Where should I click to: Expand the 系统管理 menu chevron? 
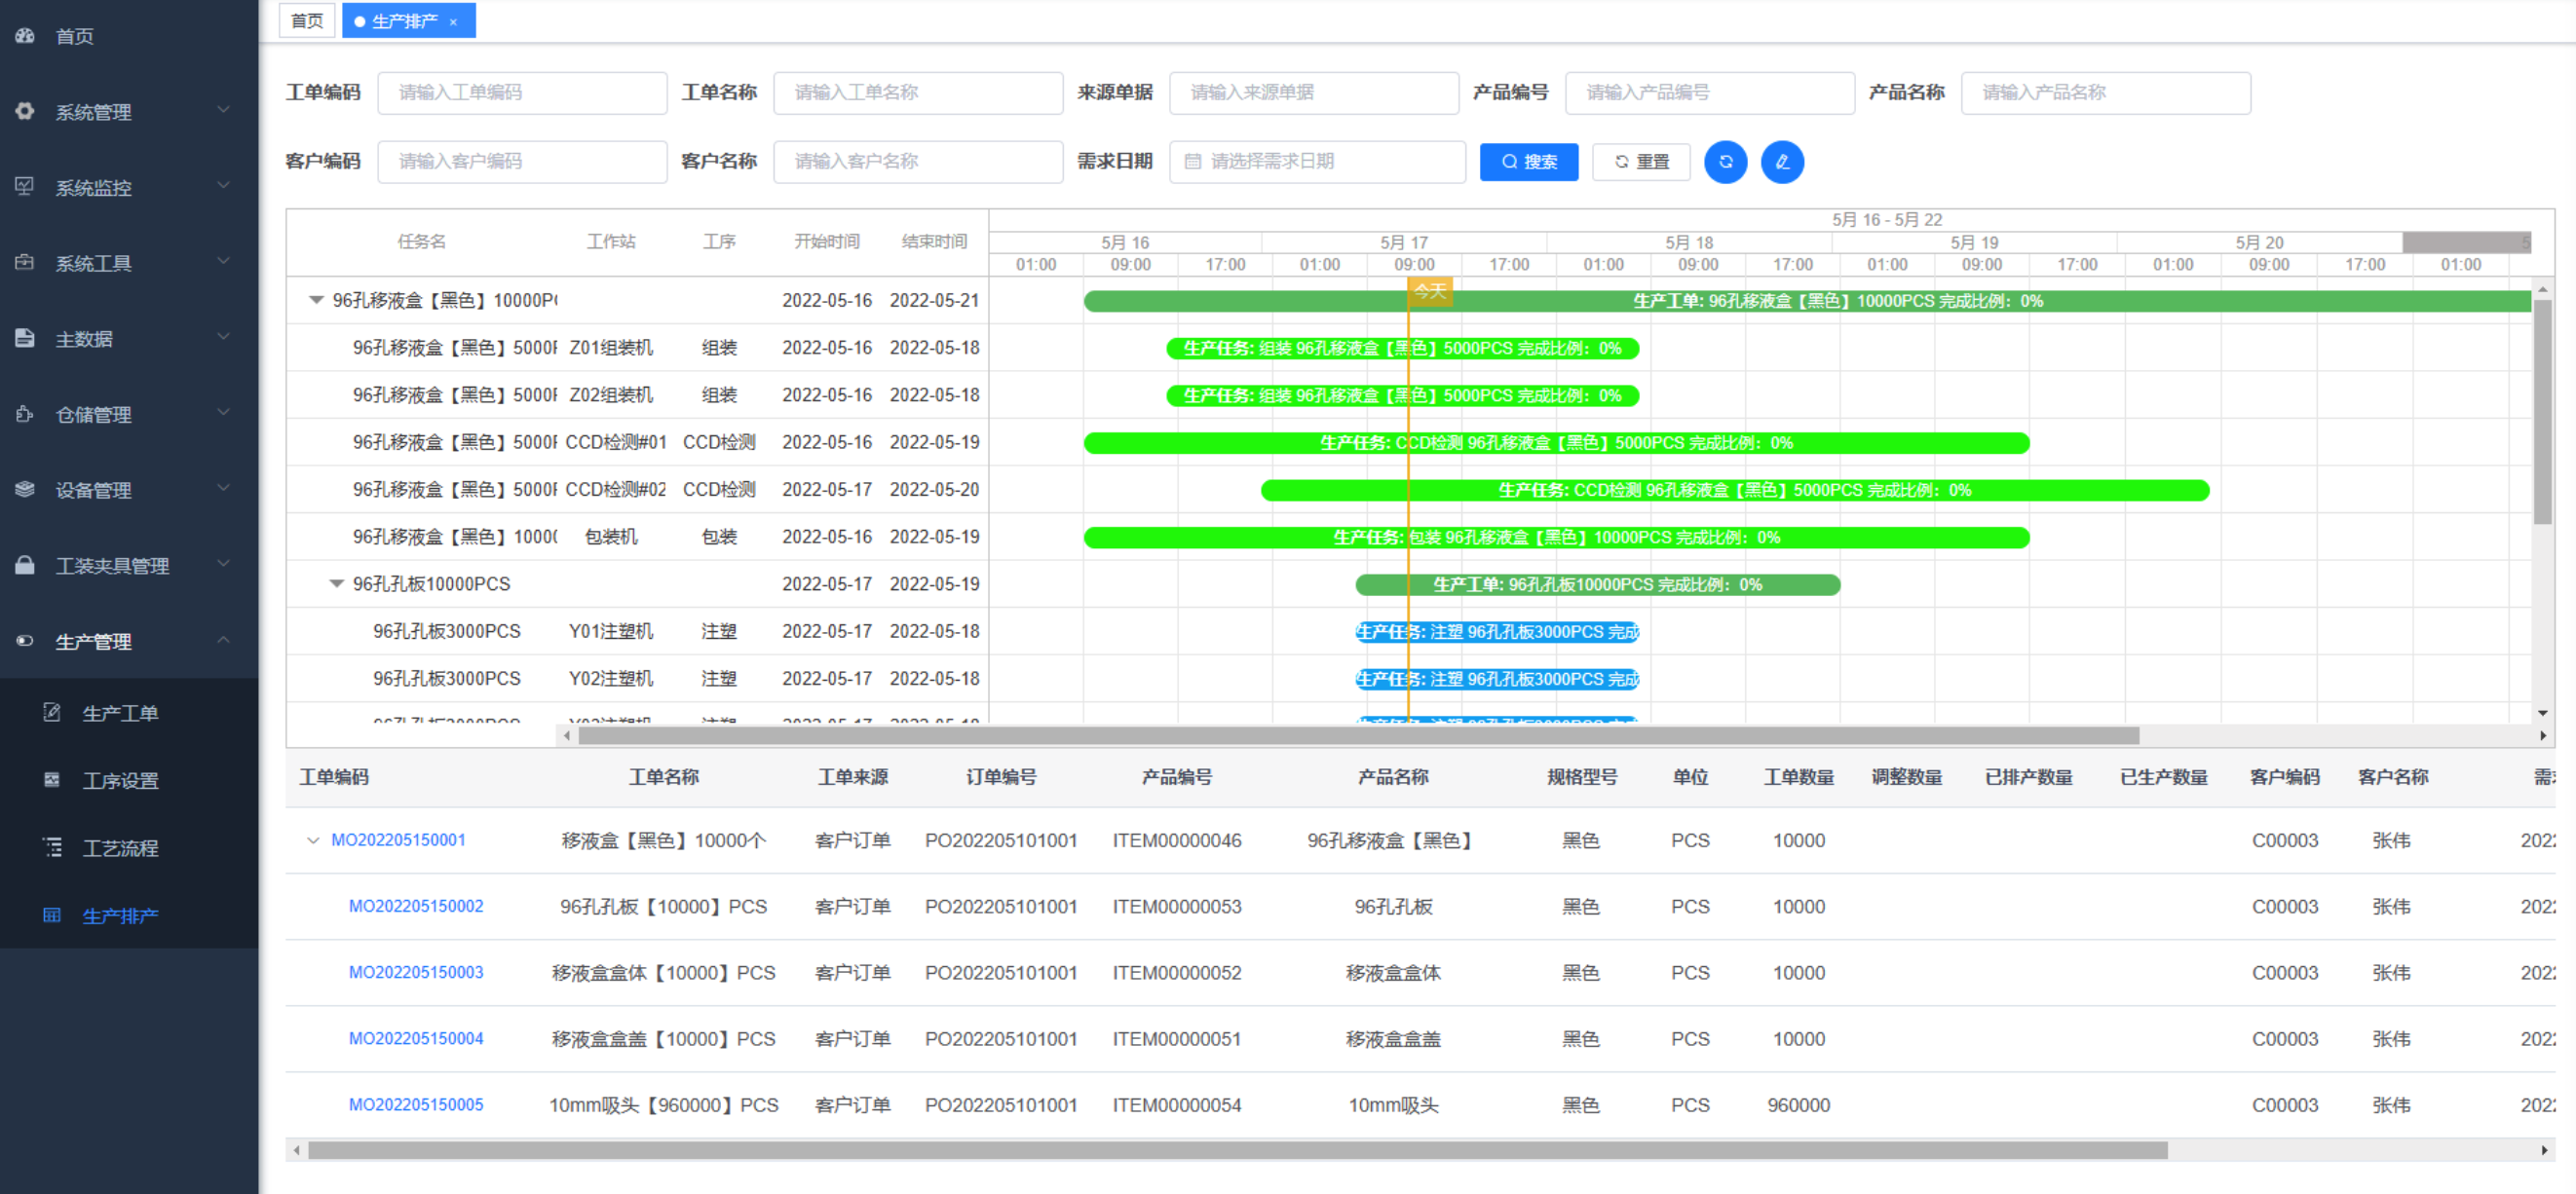(x=224, y=110)
